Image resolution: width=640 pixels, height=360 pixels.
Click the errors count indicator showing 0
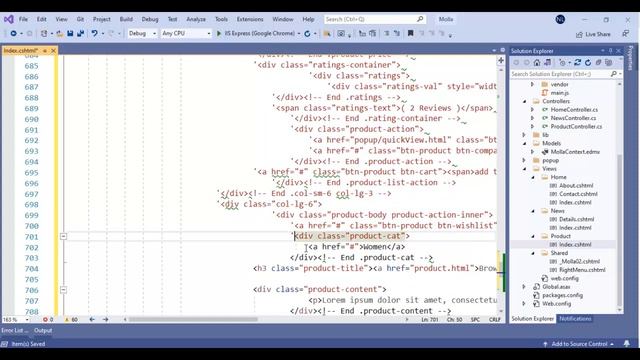pos(48,320)
